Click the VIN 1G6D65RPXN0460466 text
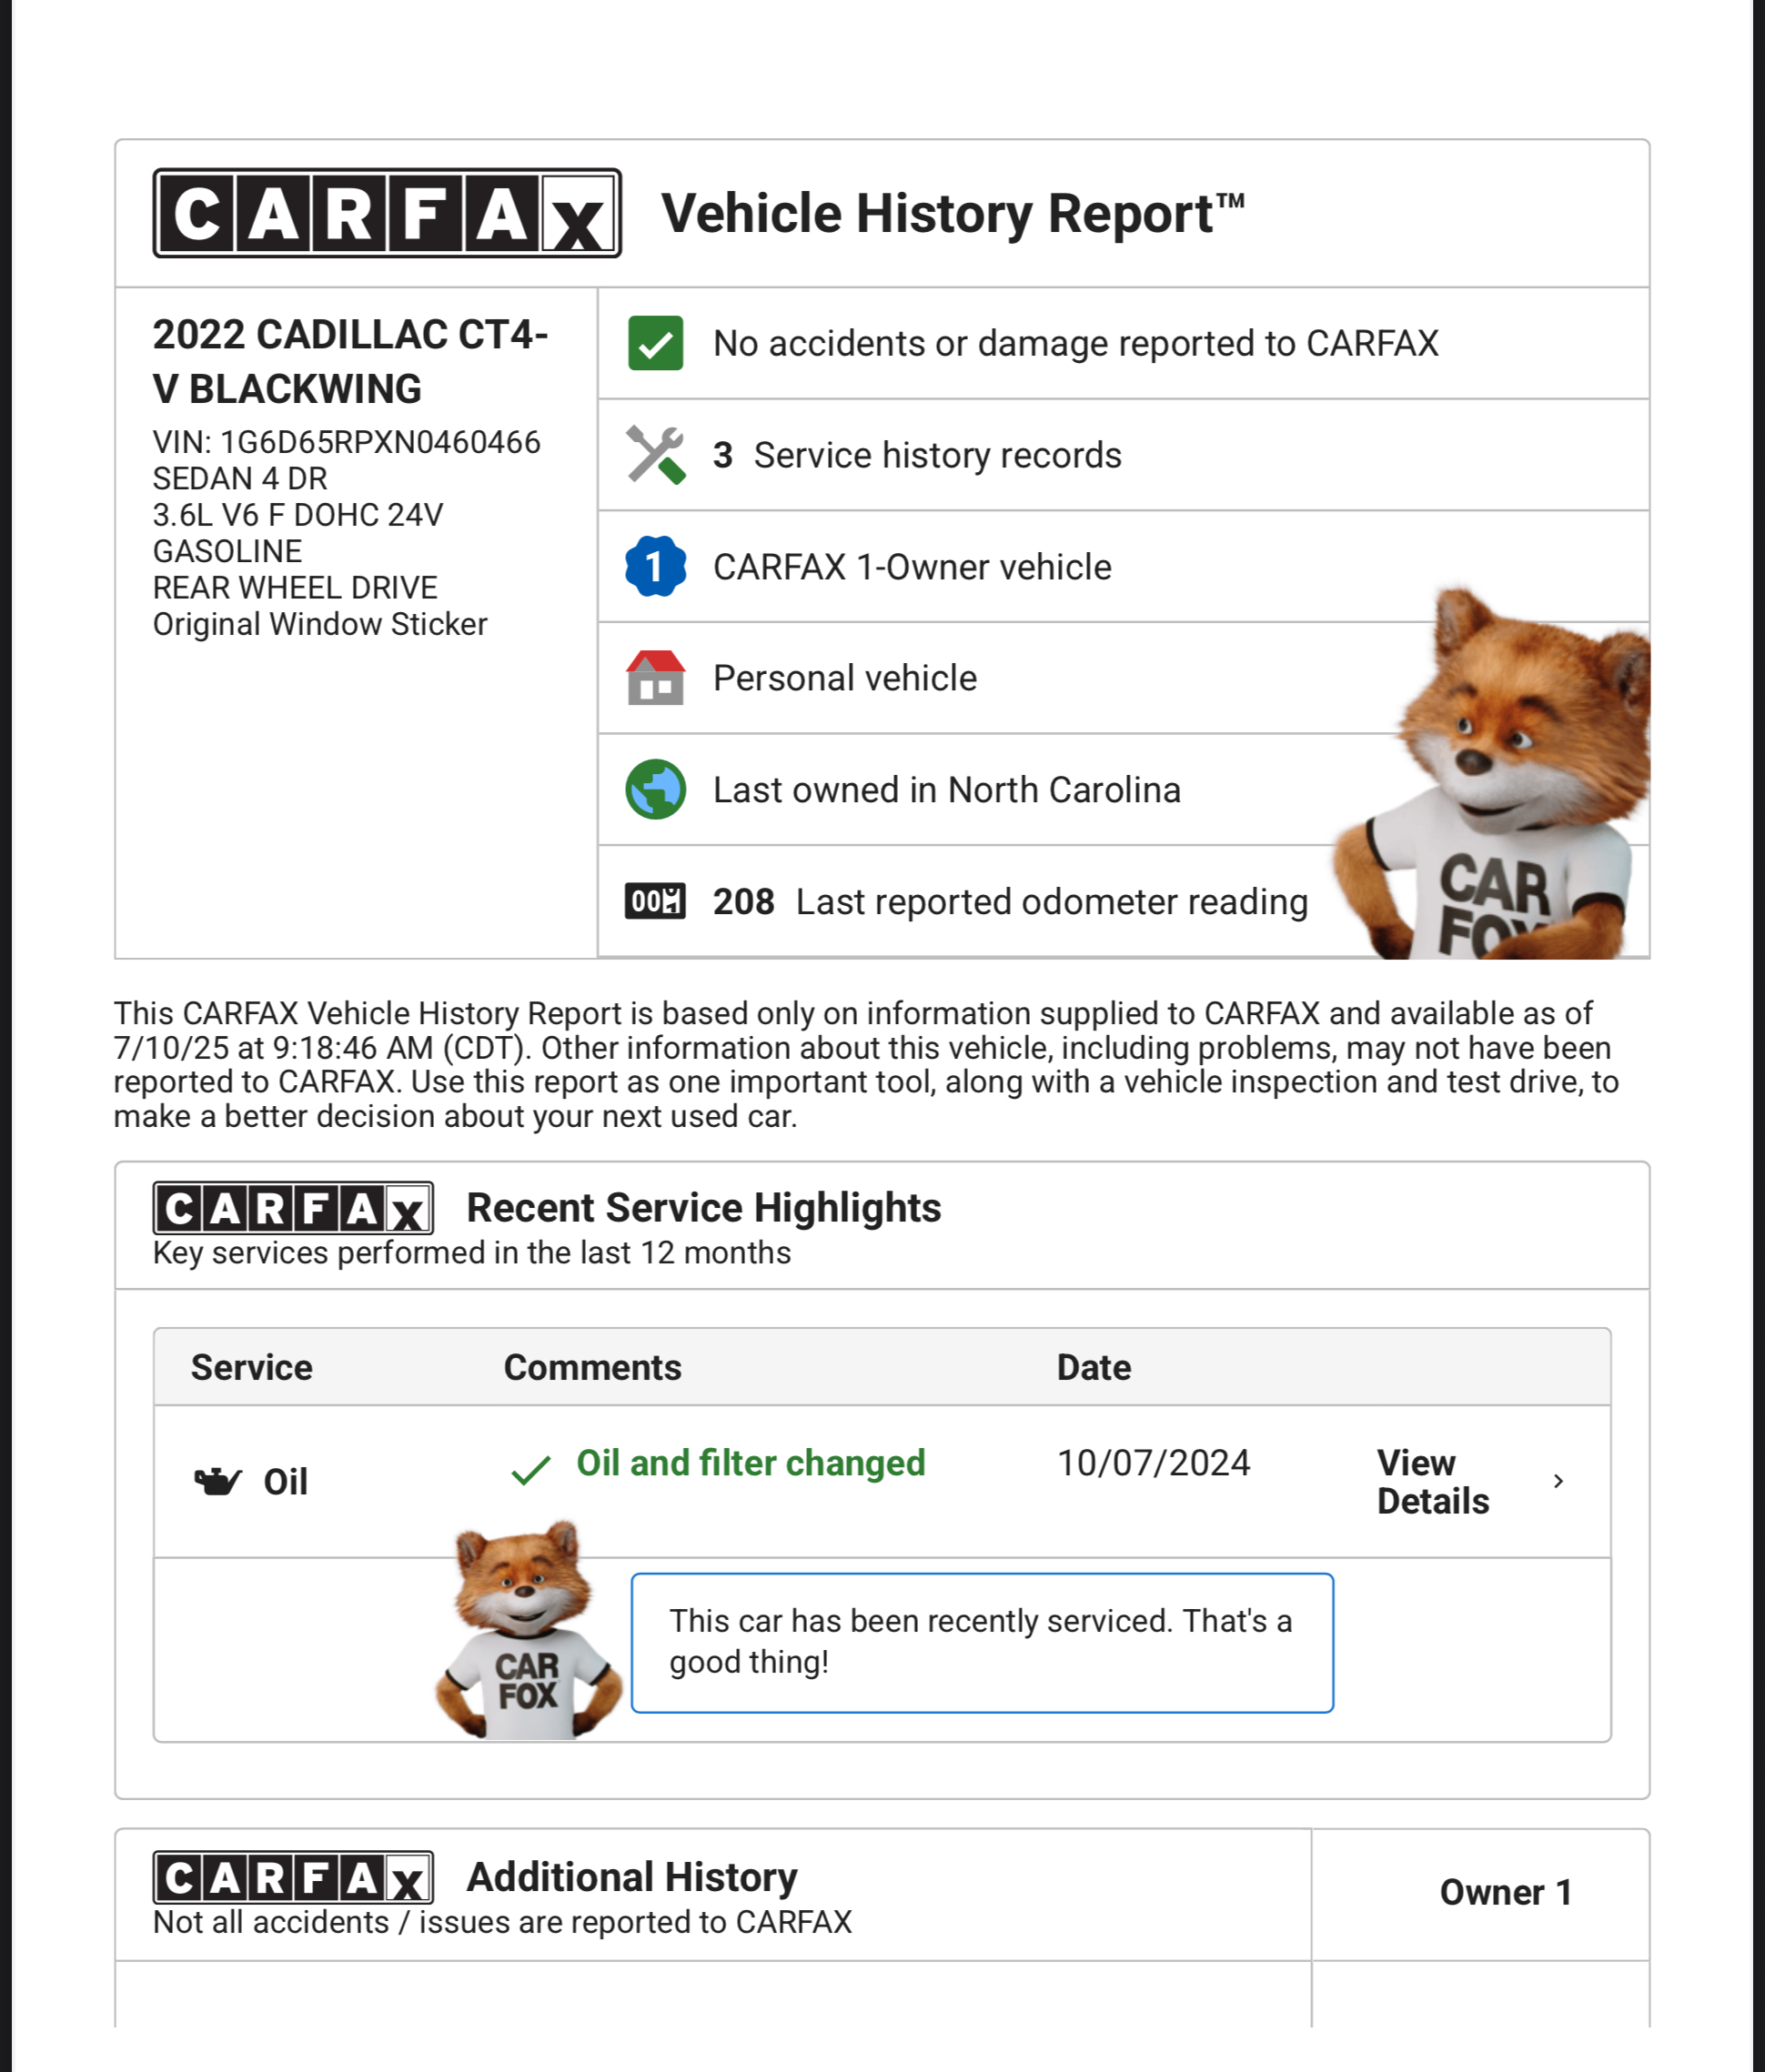This screenshot has width=1765, height=2072. click(346, 442)
